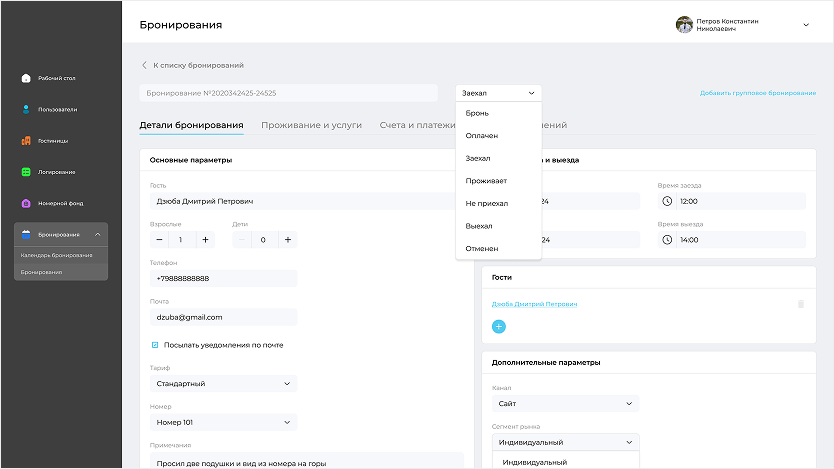Expand the Номер 101 room dropdown
Viewport: 834px width, 469px height.
[223, 422]
